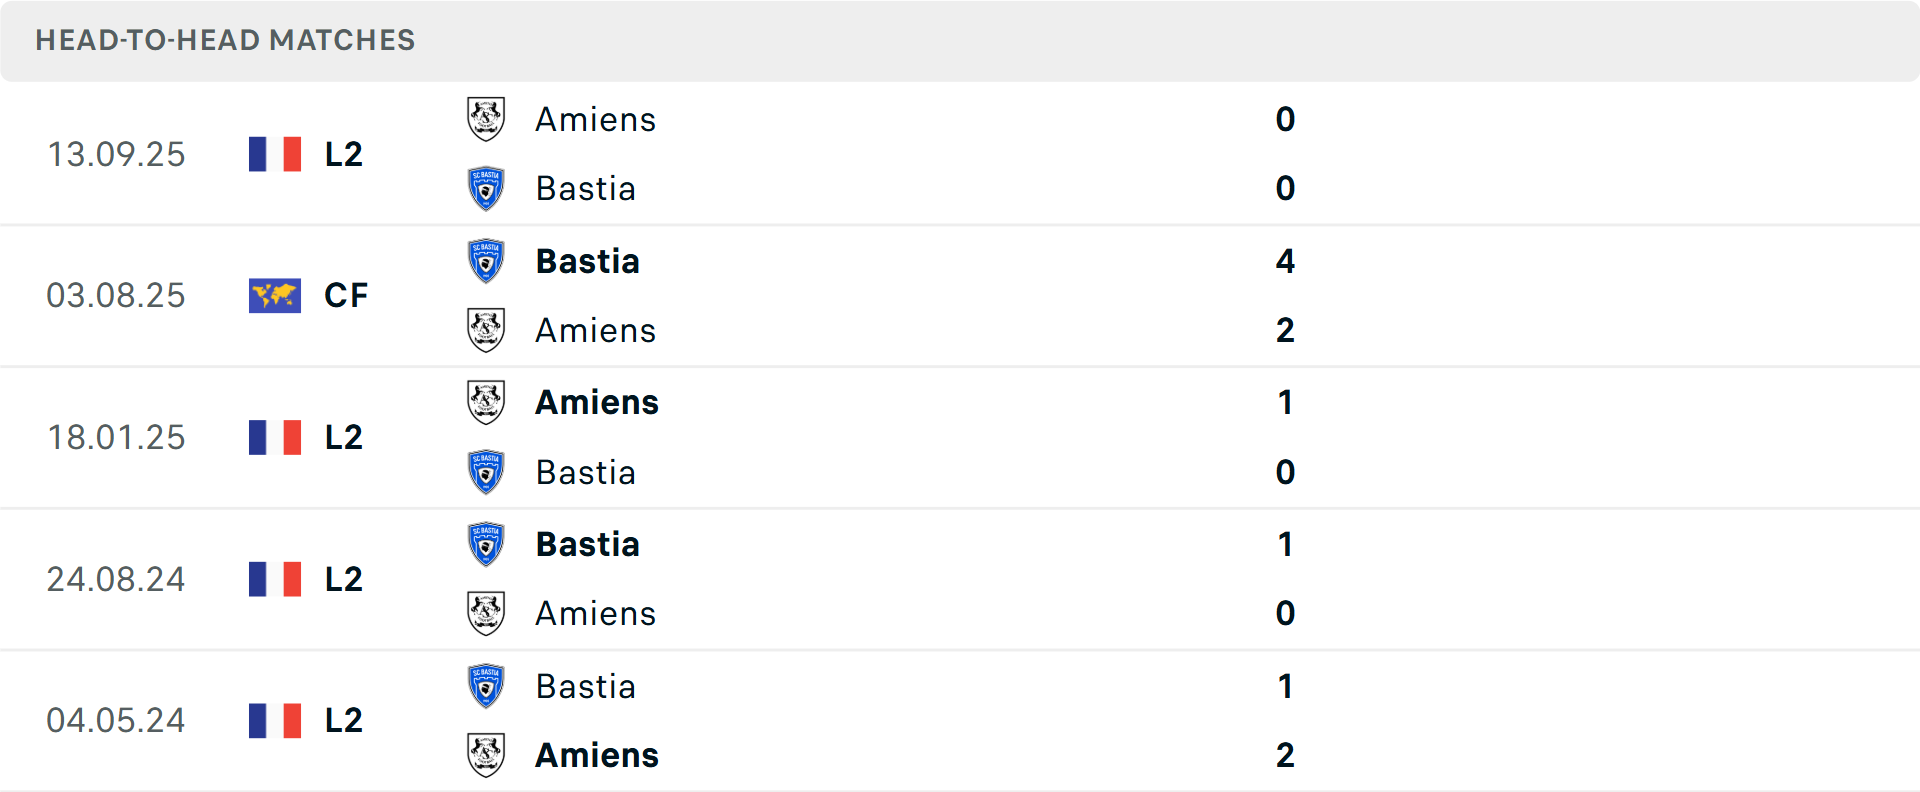
Task: Click the Amiens badge in the Club Friendly match
Action: click(486, 329)
